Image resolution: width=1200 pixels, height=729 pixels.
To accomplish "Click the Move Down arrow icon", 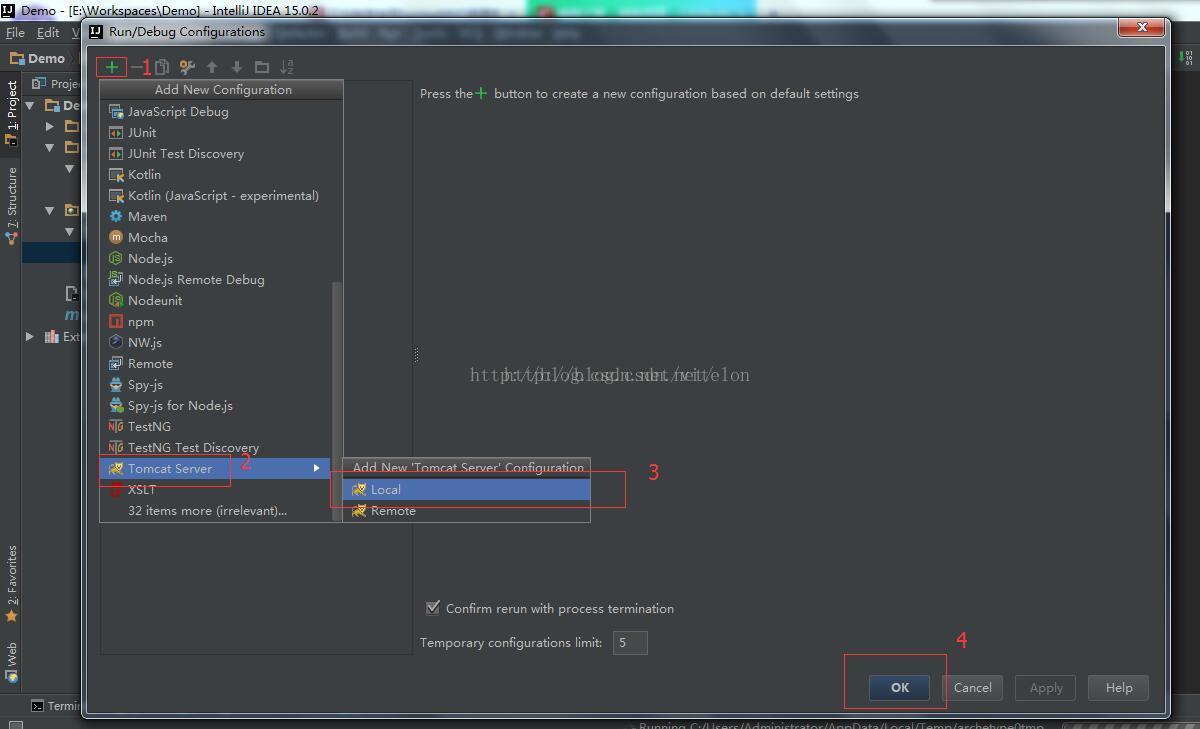I will coord(237,67).
